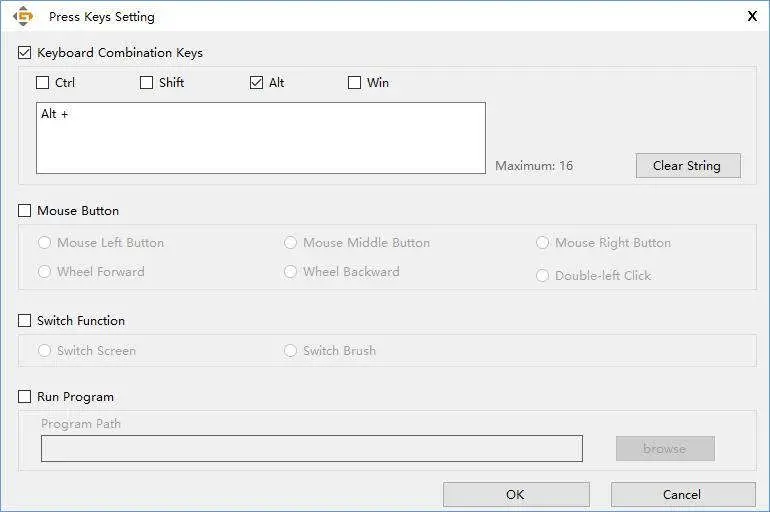Check the Win modifier checkbox
The image size is (770, 512).
click(355, 83)
